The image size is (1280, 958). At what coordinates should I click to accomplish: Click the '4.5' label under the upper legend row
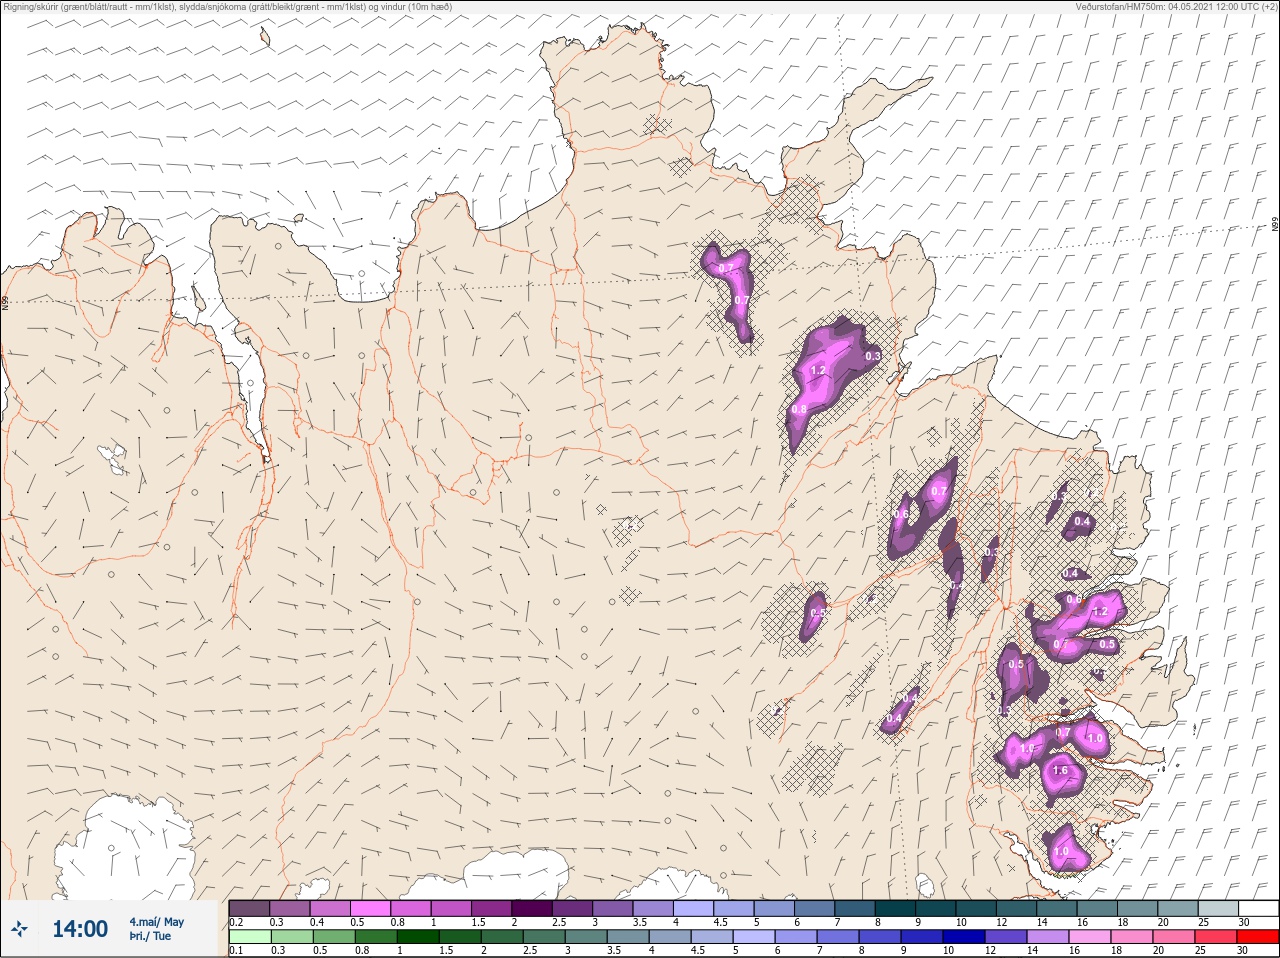pos(720,922)
